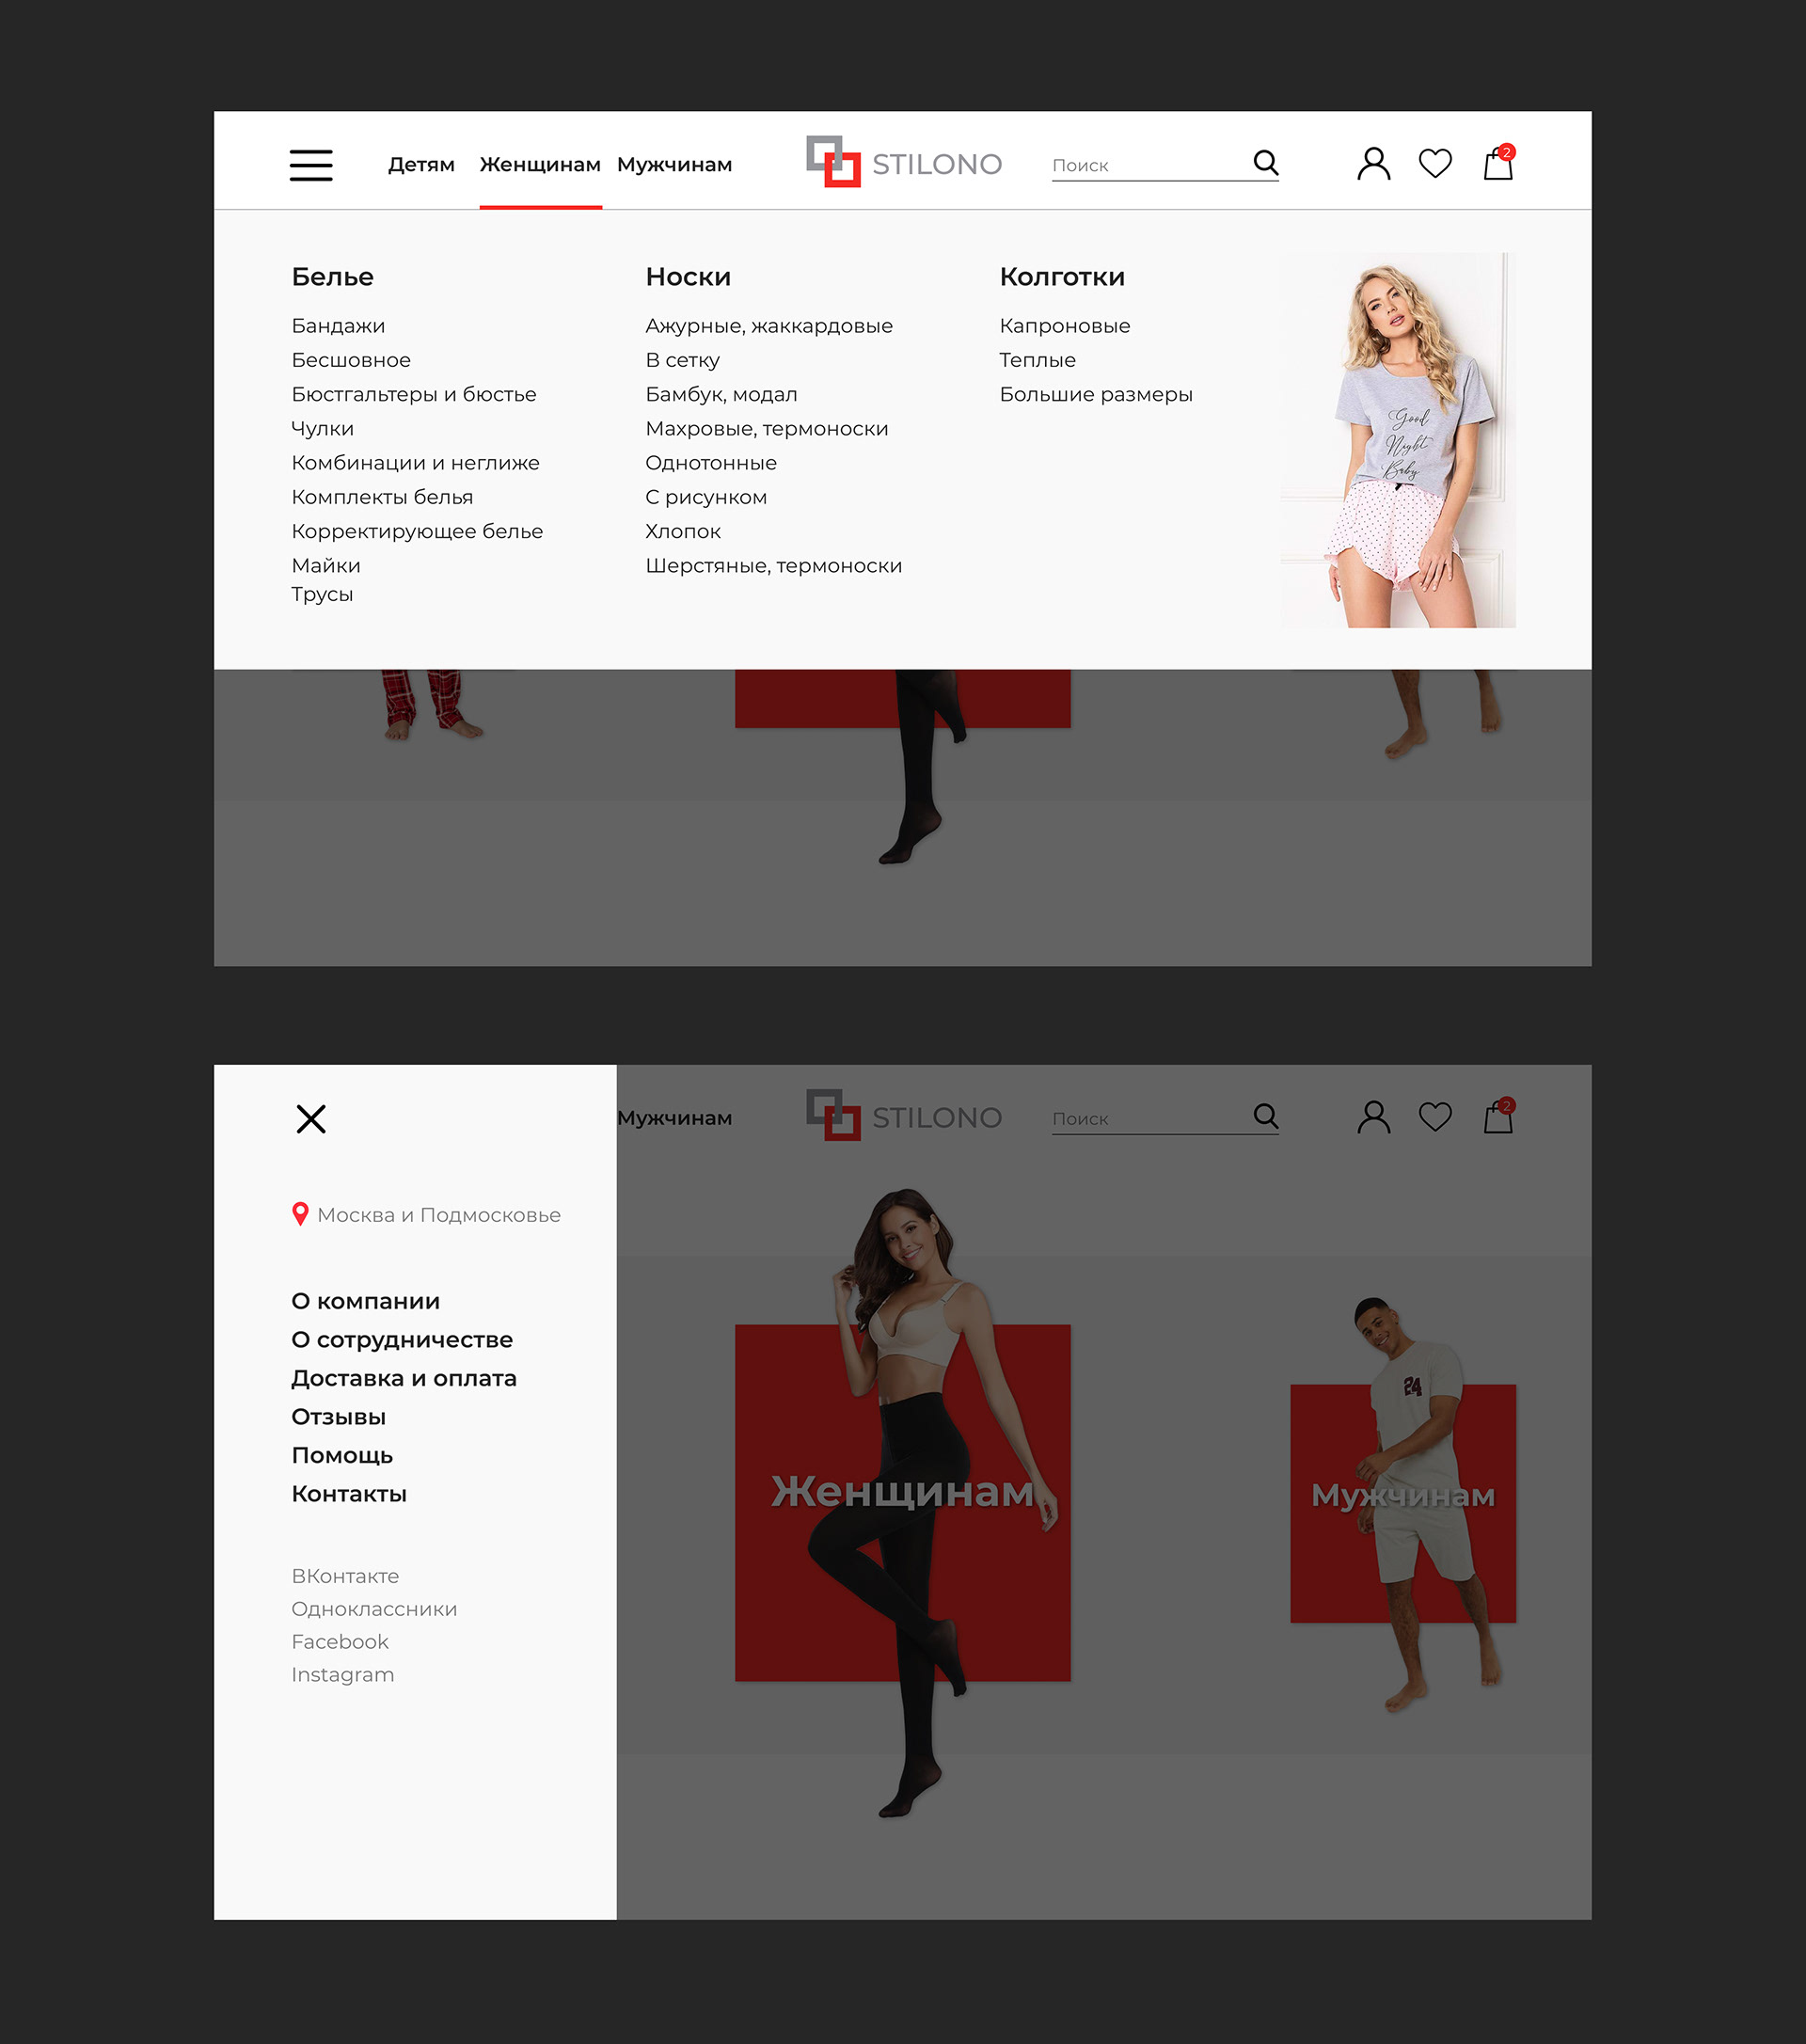Choose Большие размеры tights link
The height and width of the screenshot is (2044, 1806).
click(1095, 394)
